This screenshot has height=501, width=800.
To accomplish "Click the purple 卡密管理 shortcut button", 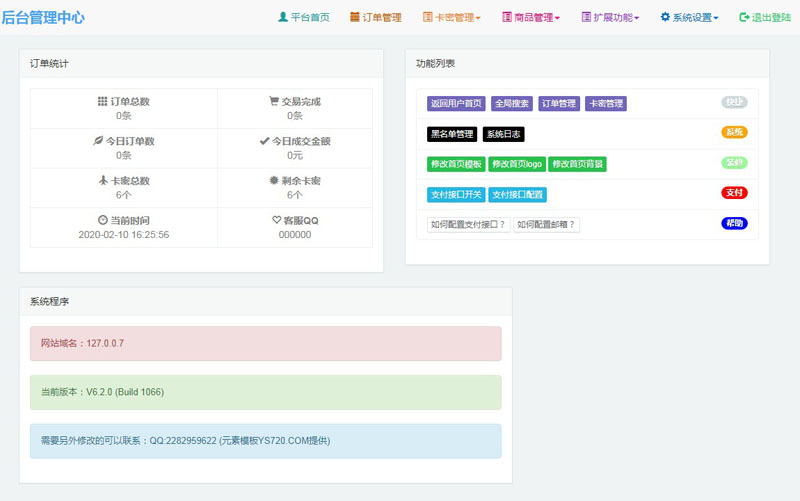I will click(x=606, y=104).
